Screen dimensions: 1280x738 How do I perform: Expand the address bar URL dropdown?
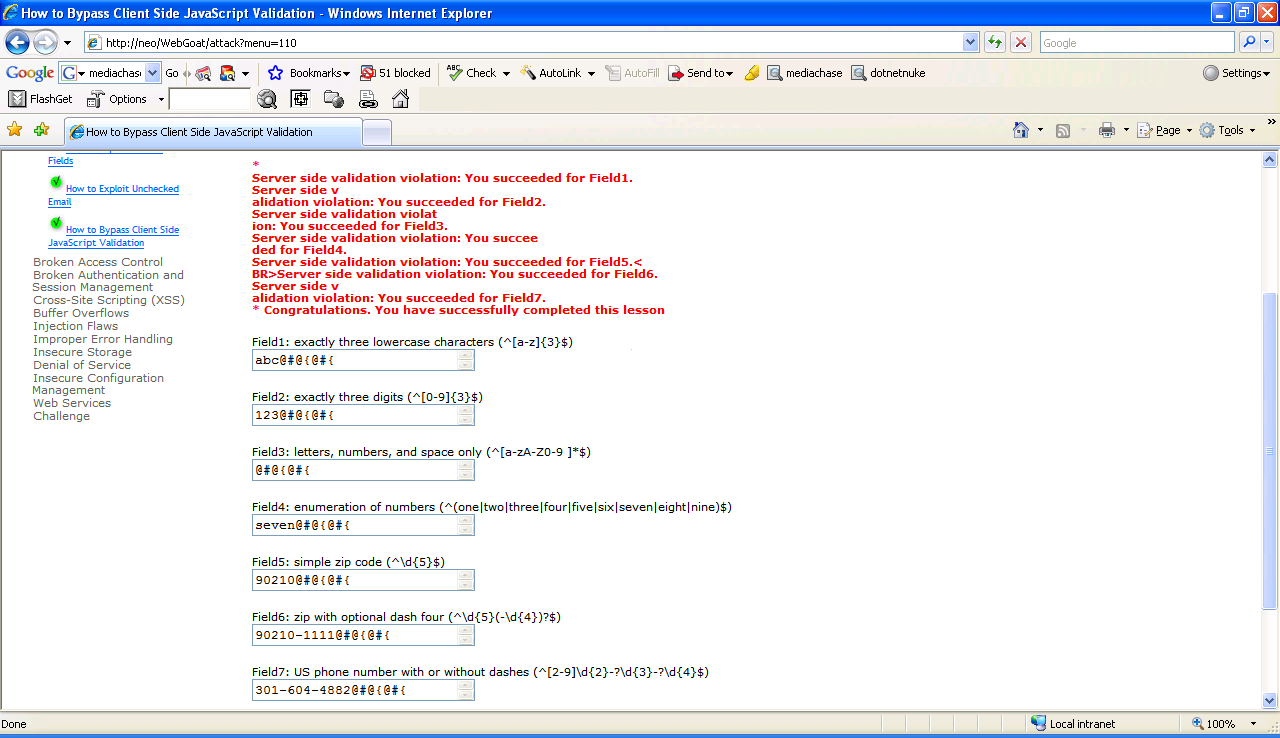coord(970,43)
